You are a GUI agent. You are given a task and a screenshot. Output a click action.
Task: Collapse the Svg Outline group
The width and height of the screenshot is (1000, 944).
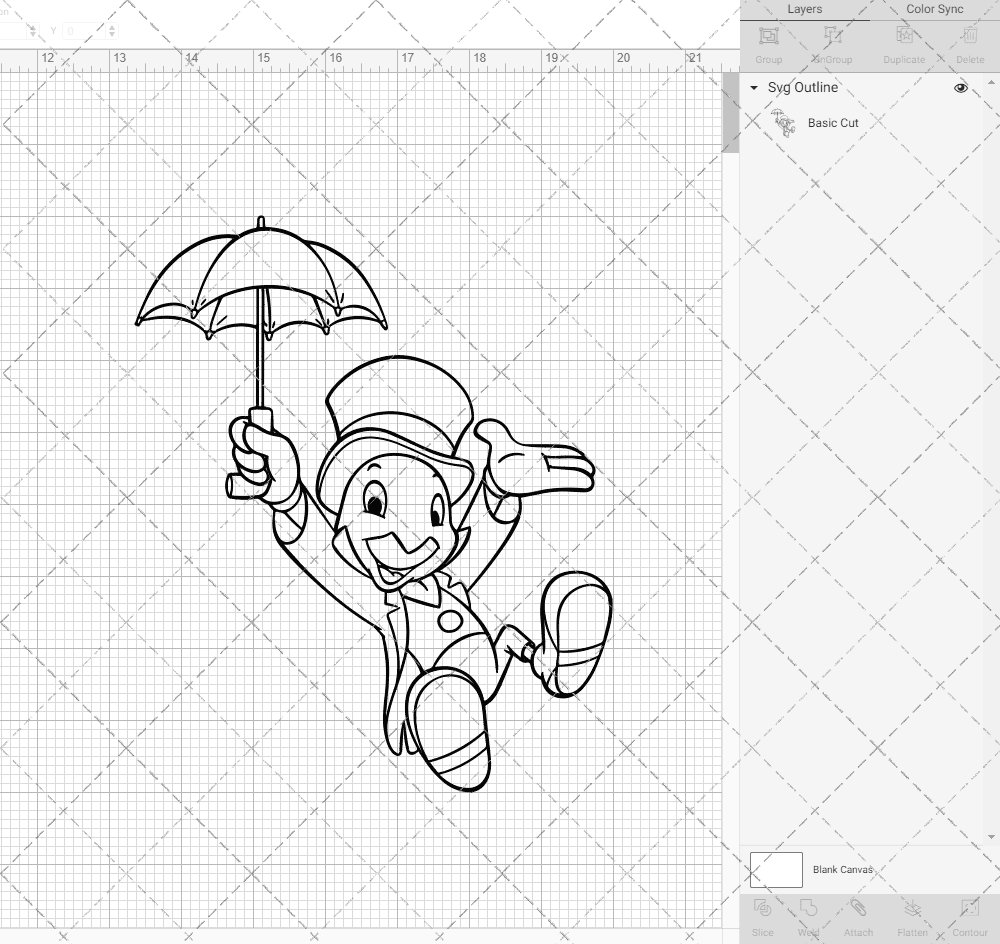coord(753,88)
